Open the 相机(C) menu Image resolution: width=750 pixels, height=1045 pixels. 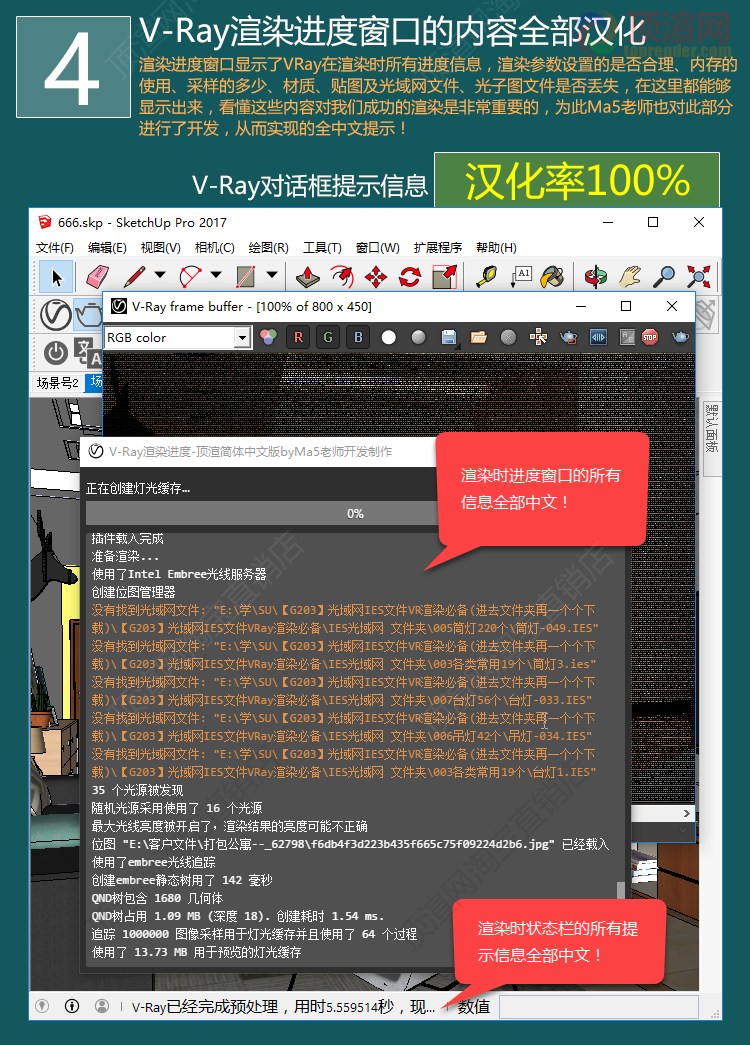click(215, 247)
